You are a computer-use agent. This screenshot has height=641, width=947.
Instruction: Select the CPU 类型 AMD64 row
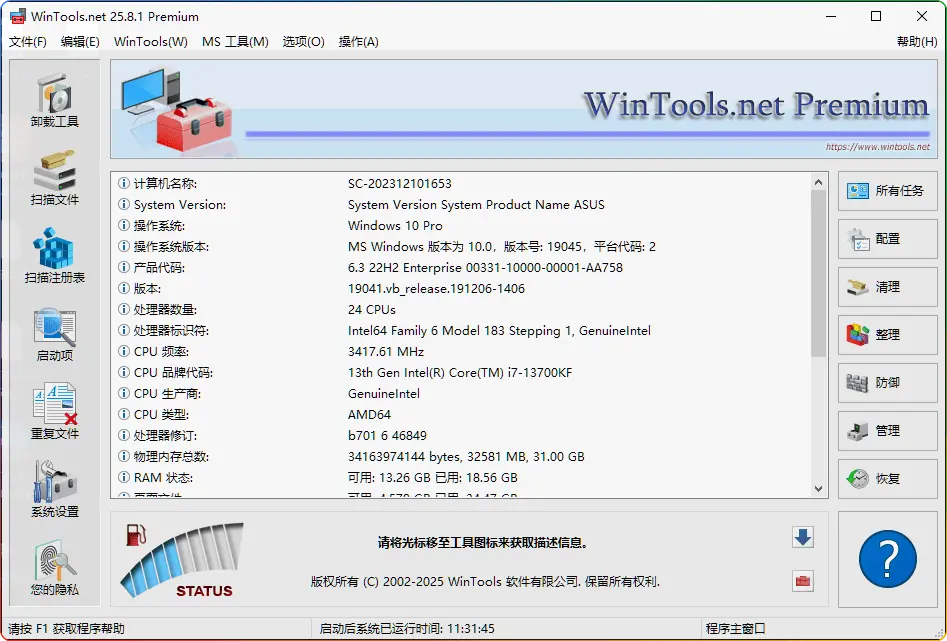(x=461, y=415)
